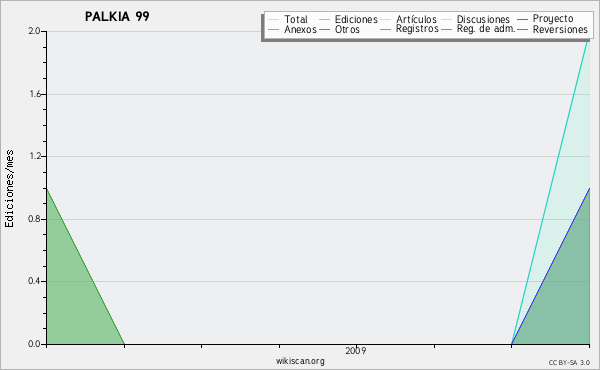This screenshot has width=600, height=370.
Task: Click the PALKIA 99 chart title
Action: (x=117, y=16)
